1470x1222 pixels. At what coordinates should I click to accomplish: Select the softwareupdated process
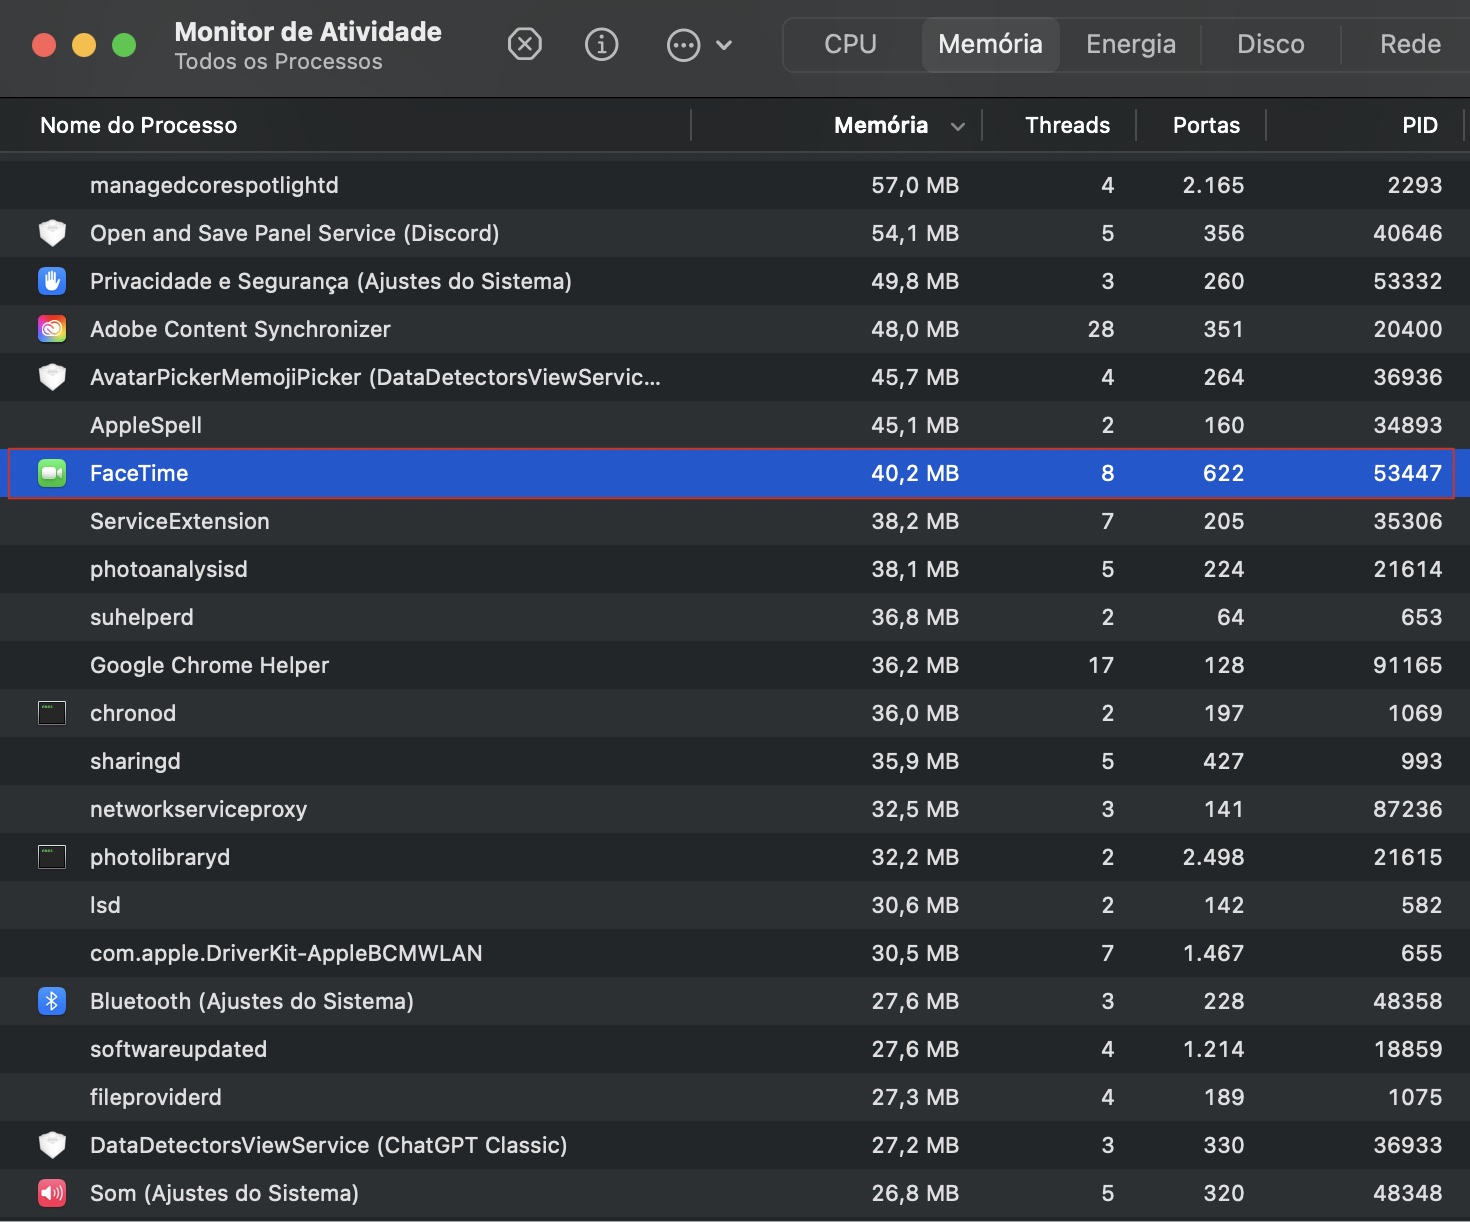[x=178, y=1049]
